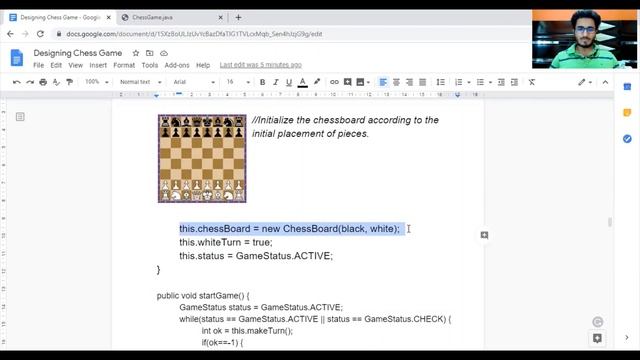
Task: Open the Tasks side panel icon
Action: click(x=627, y=139)
